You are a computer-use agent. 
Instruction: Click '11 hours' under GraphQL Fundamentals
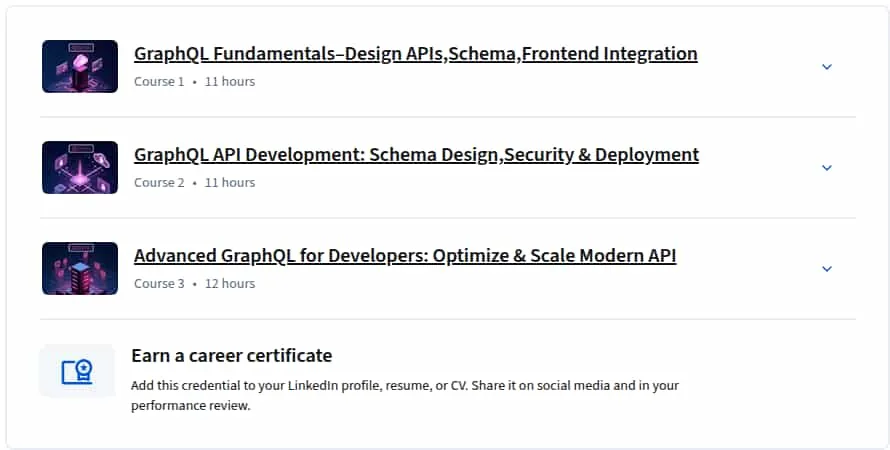point(230,82)
